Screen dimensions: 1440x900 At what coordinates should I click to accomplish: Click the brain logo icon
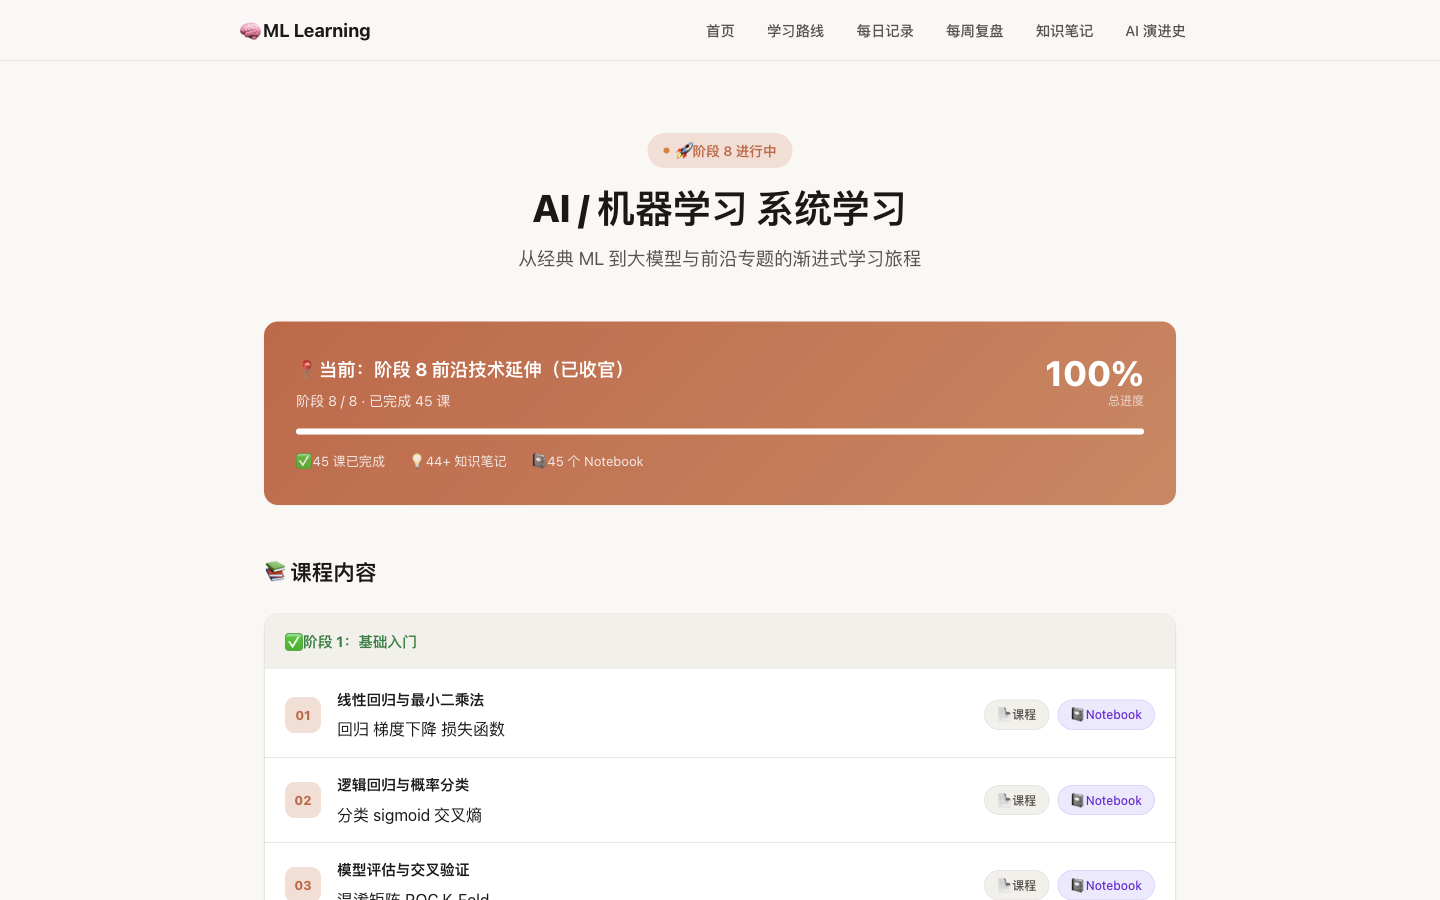(250, 31)
